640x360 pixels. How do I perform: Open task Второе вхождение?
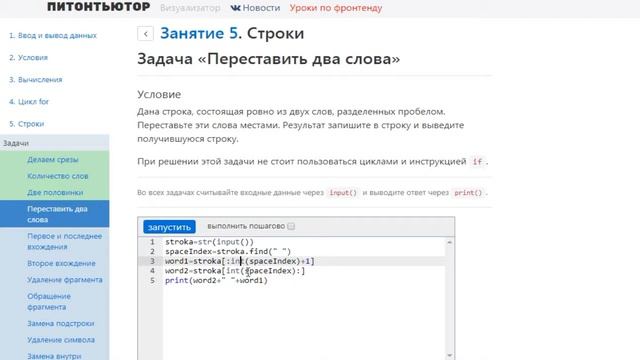tap(61, 263)
